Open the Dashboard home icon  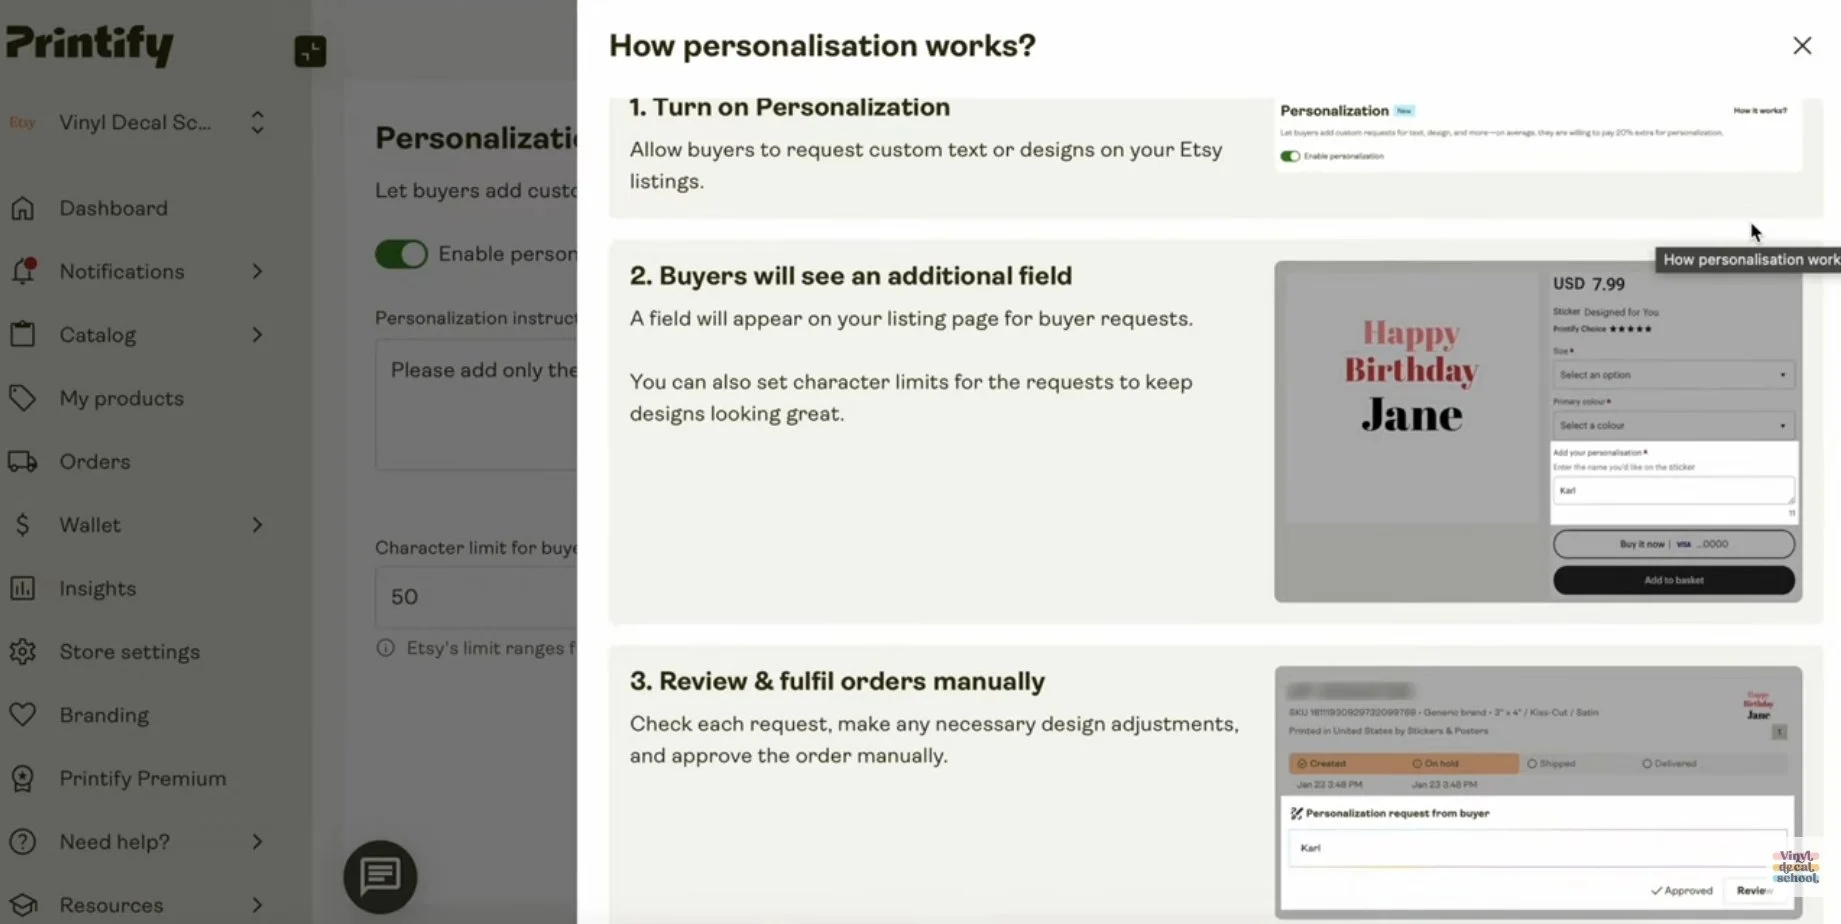[22, 208]
